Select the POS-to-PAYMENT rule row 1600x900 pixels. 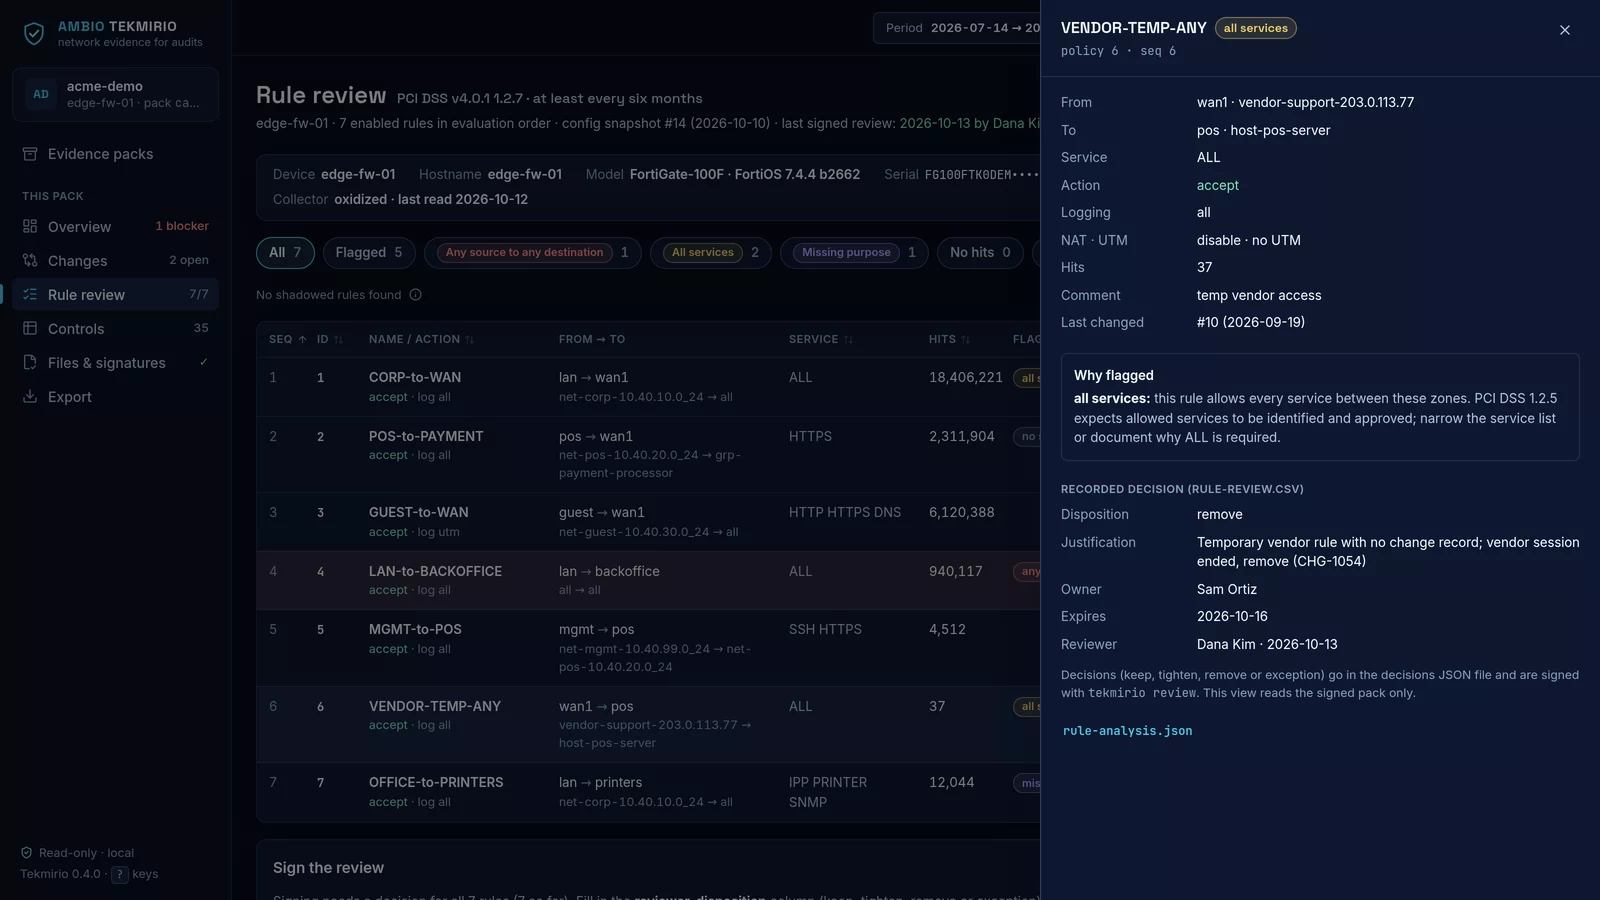(x=648, y=455)
